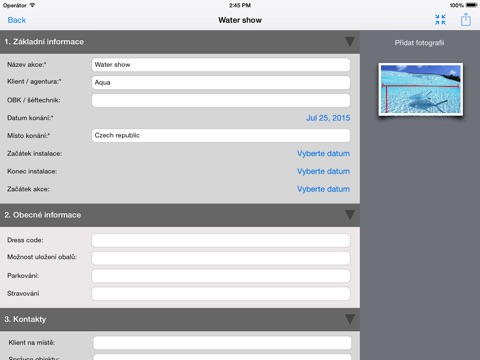
Task: Open the water pool photo thumbnail
Action: point(421,89)
